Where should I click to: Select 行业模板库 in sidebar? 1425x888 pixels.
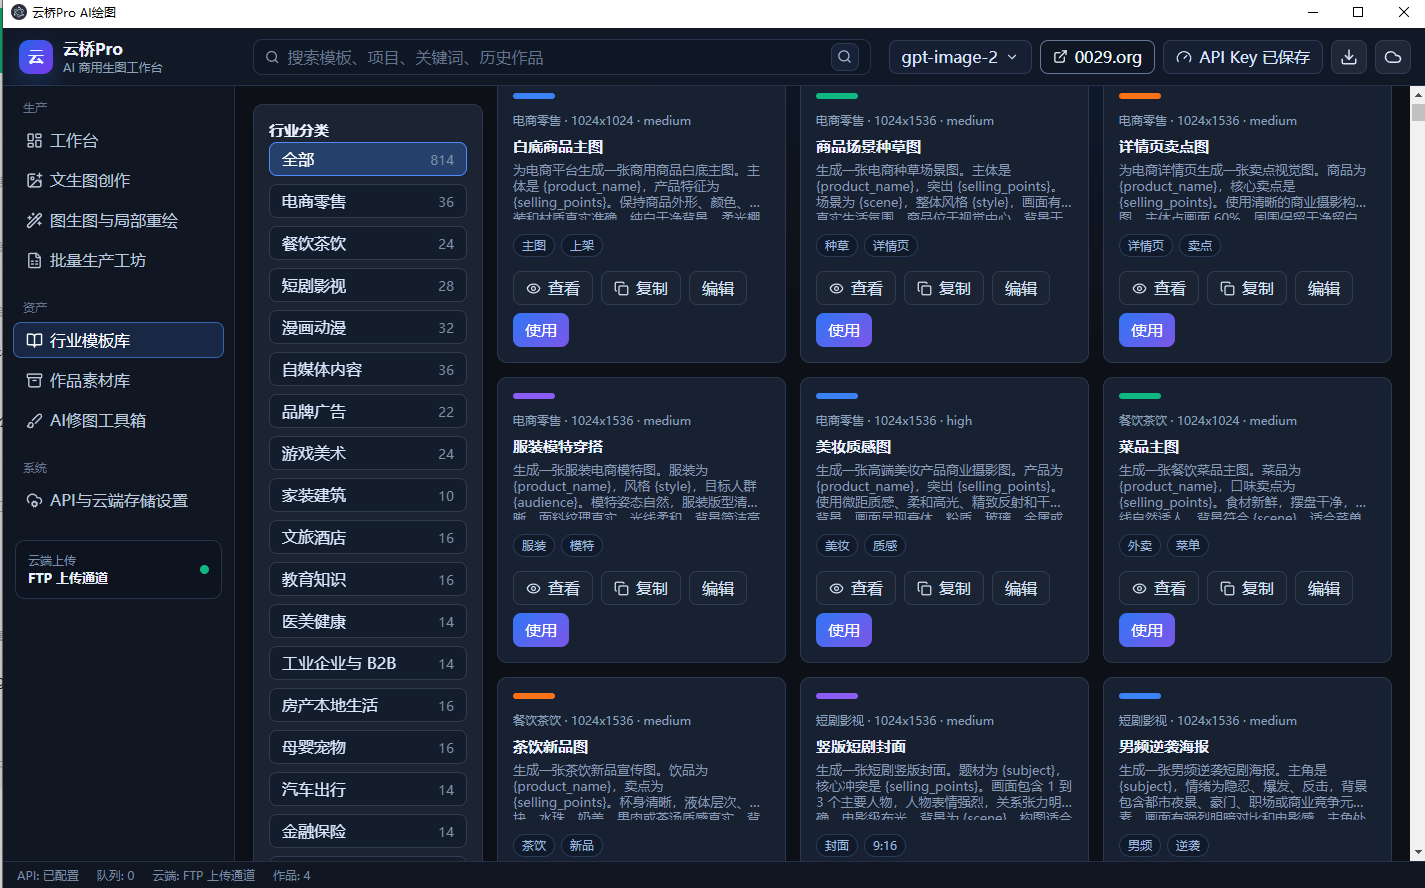[x=118, y=340]
